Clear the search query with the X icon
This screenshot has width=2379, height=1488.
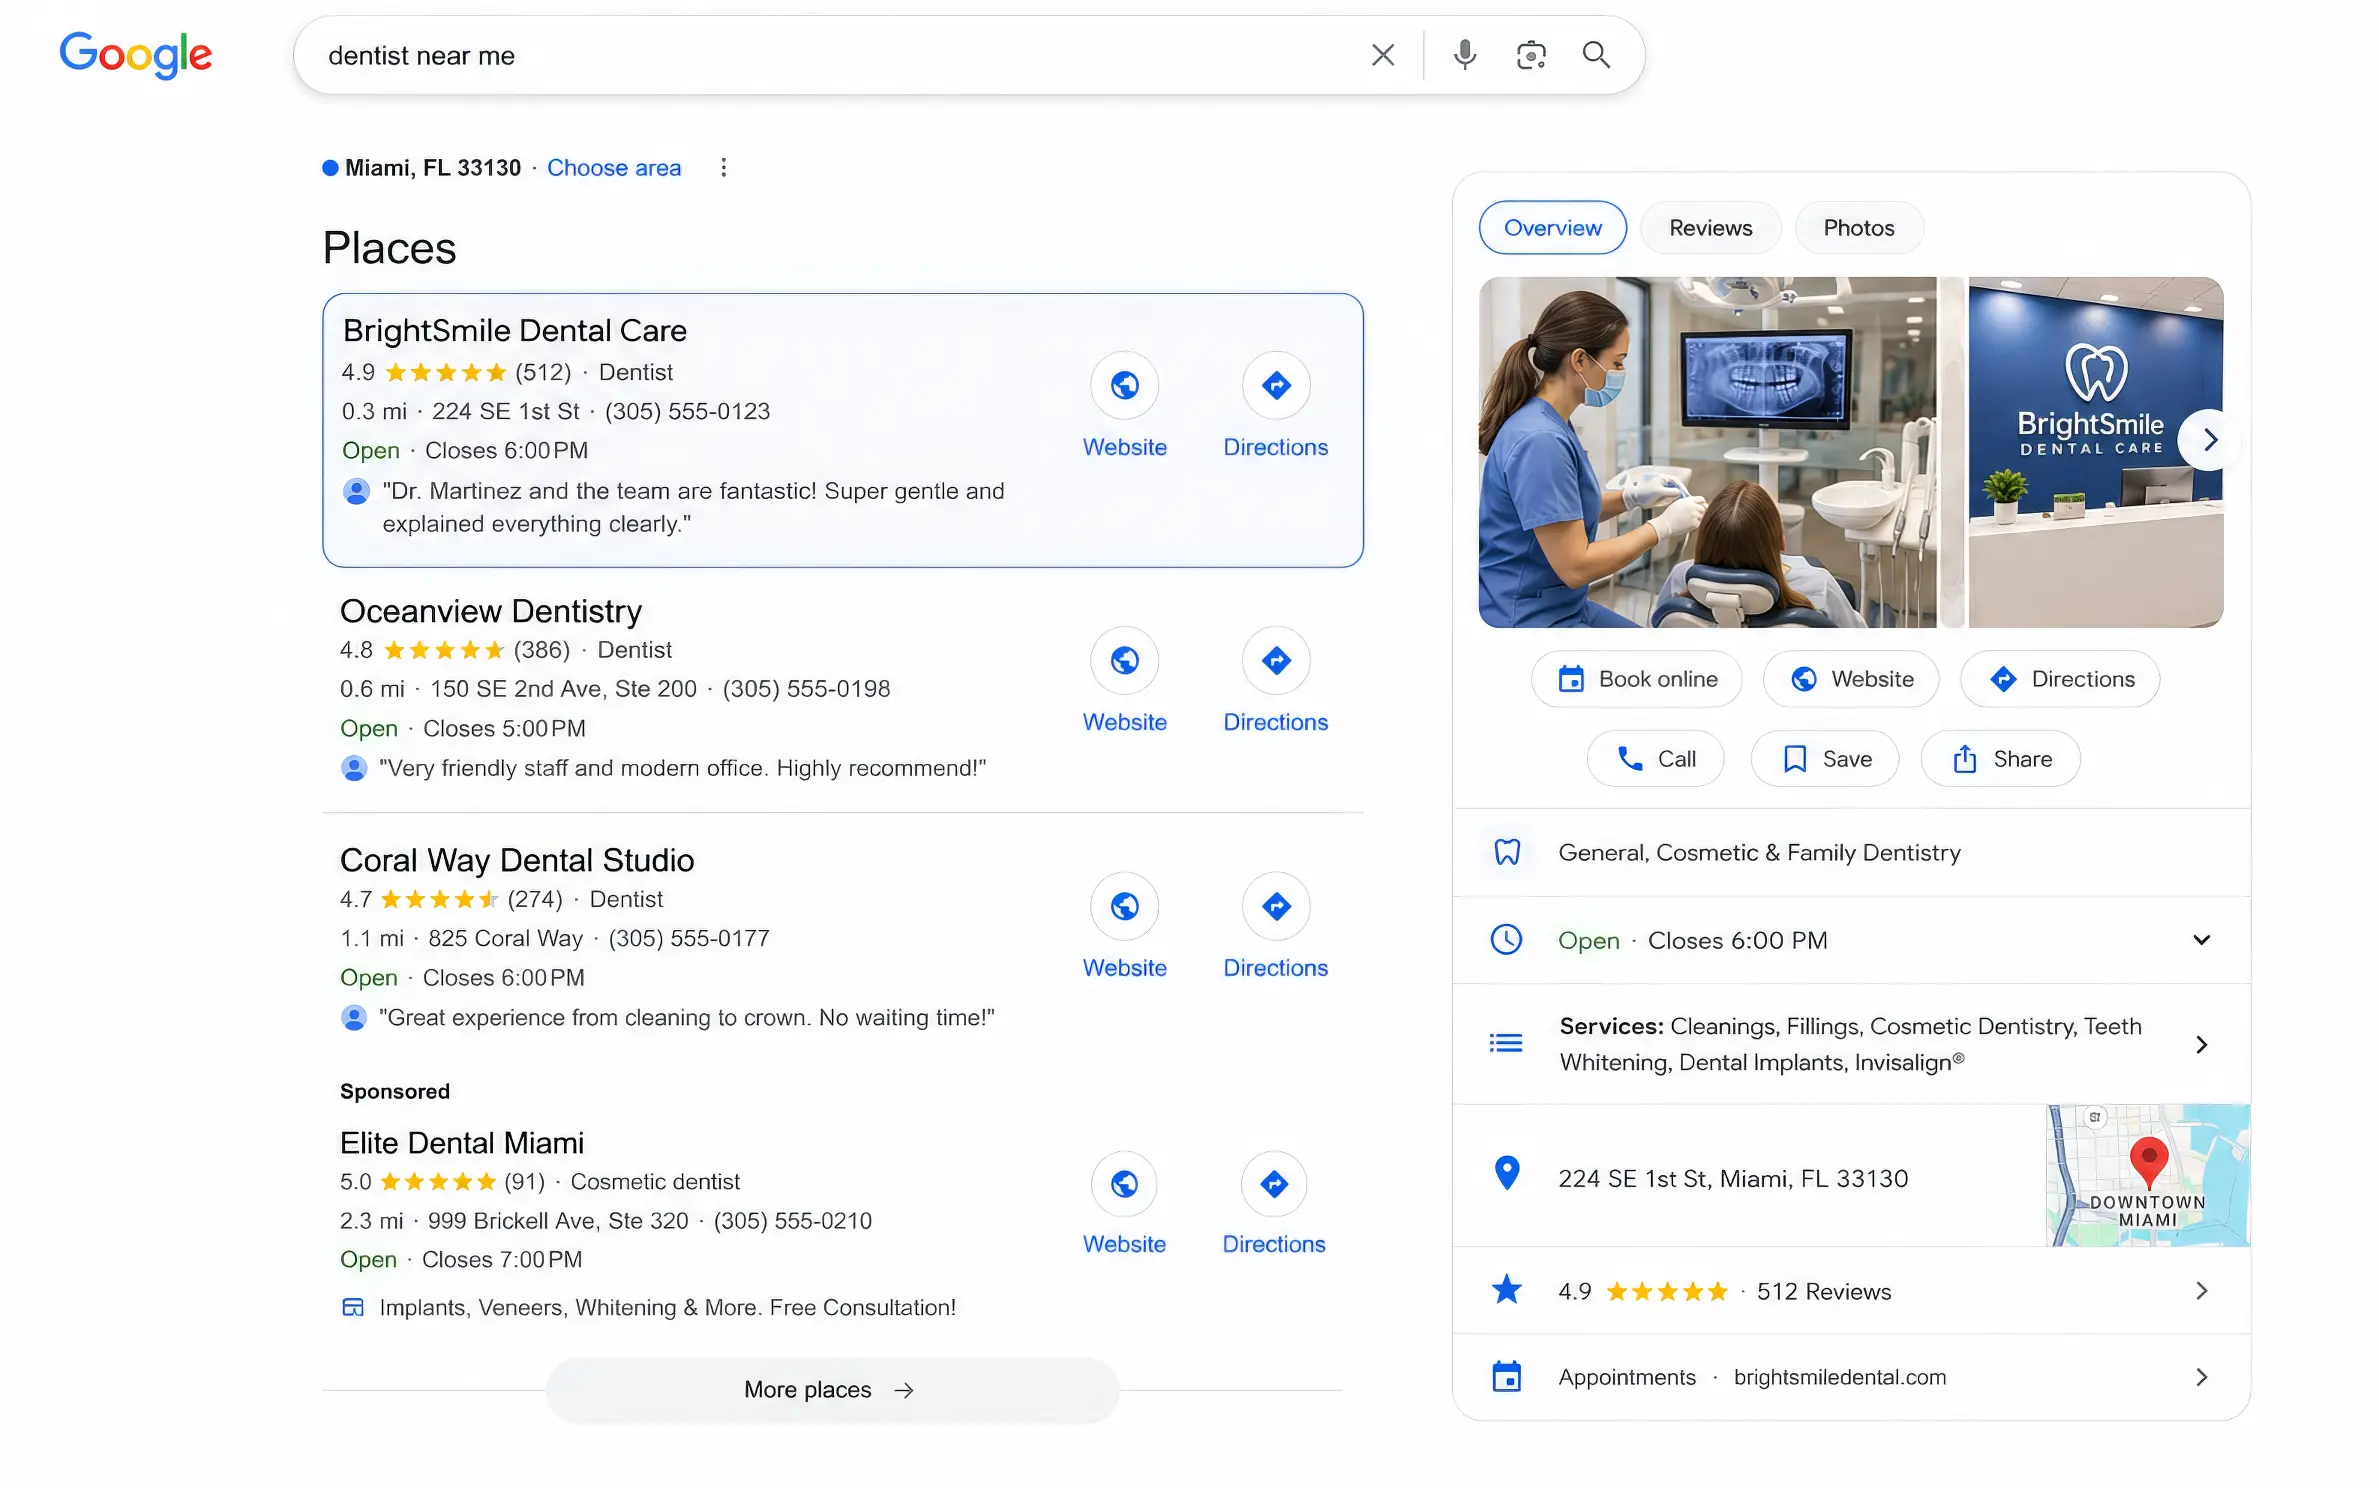tap(1382, 55)
